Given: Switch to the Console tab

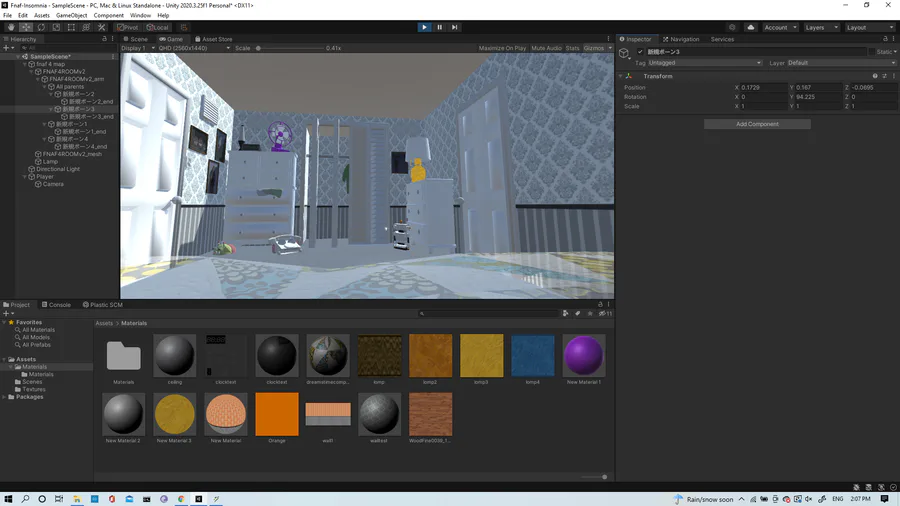Looking at the screenshot, I should (56, 305).
